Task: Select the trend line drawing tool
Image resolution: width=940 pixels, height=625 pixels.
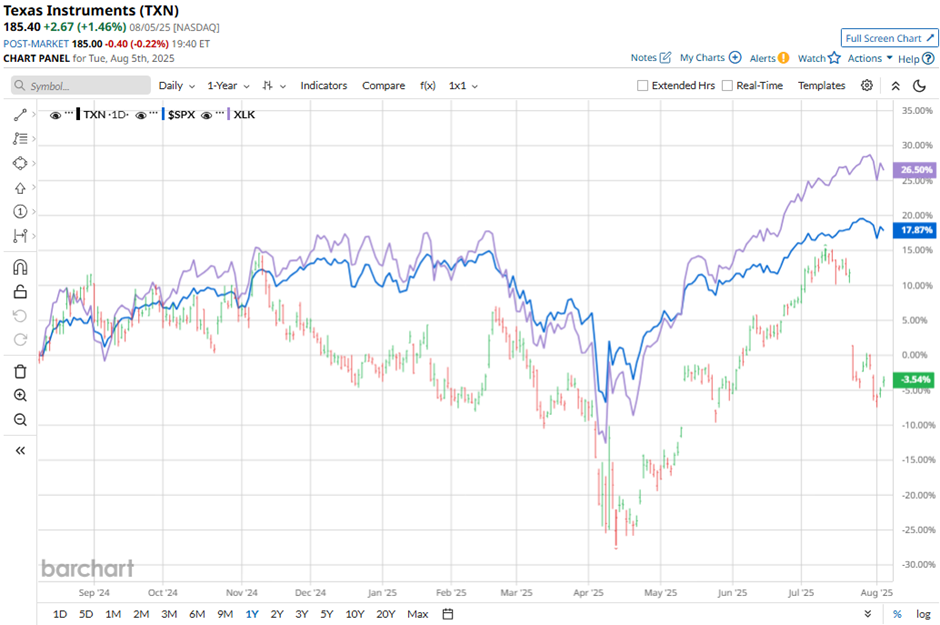Action: pos(20,114)
